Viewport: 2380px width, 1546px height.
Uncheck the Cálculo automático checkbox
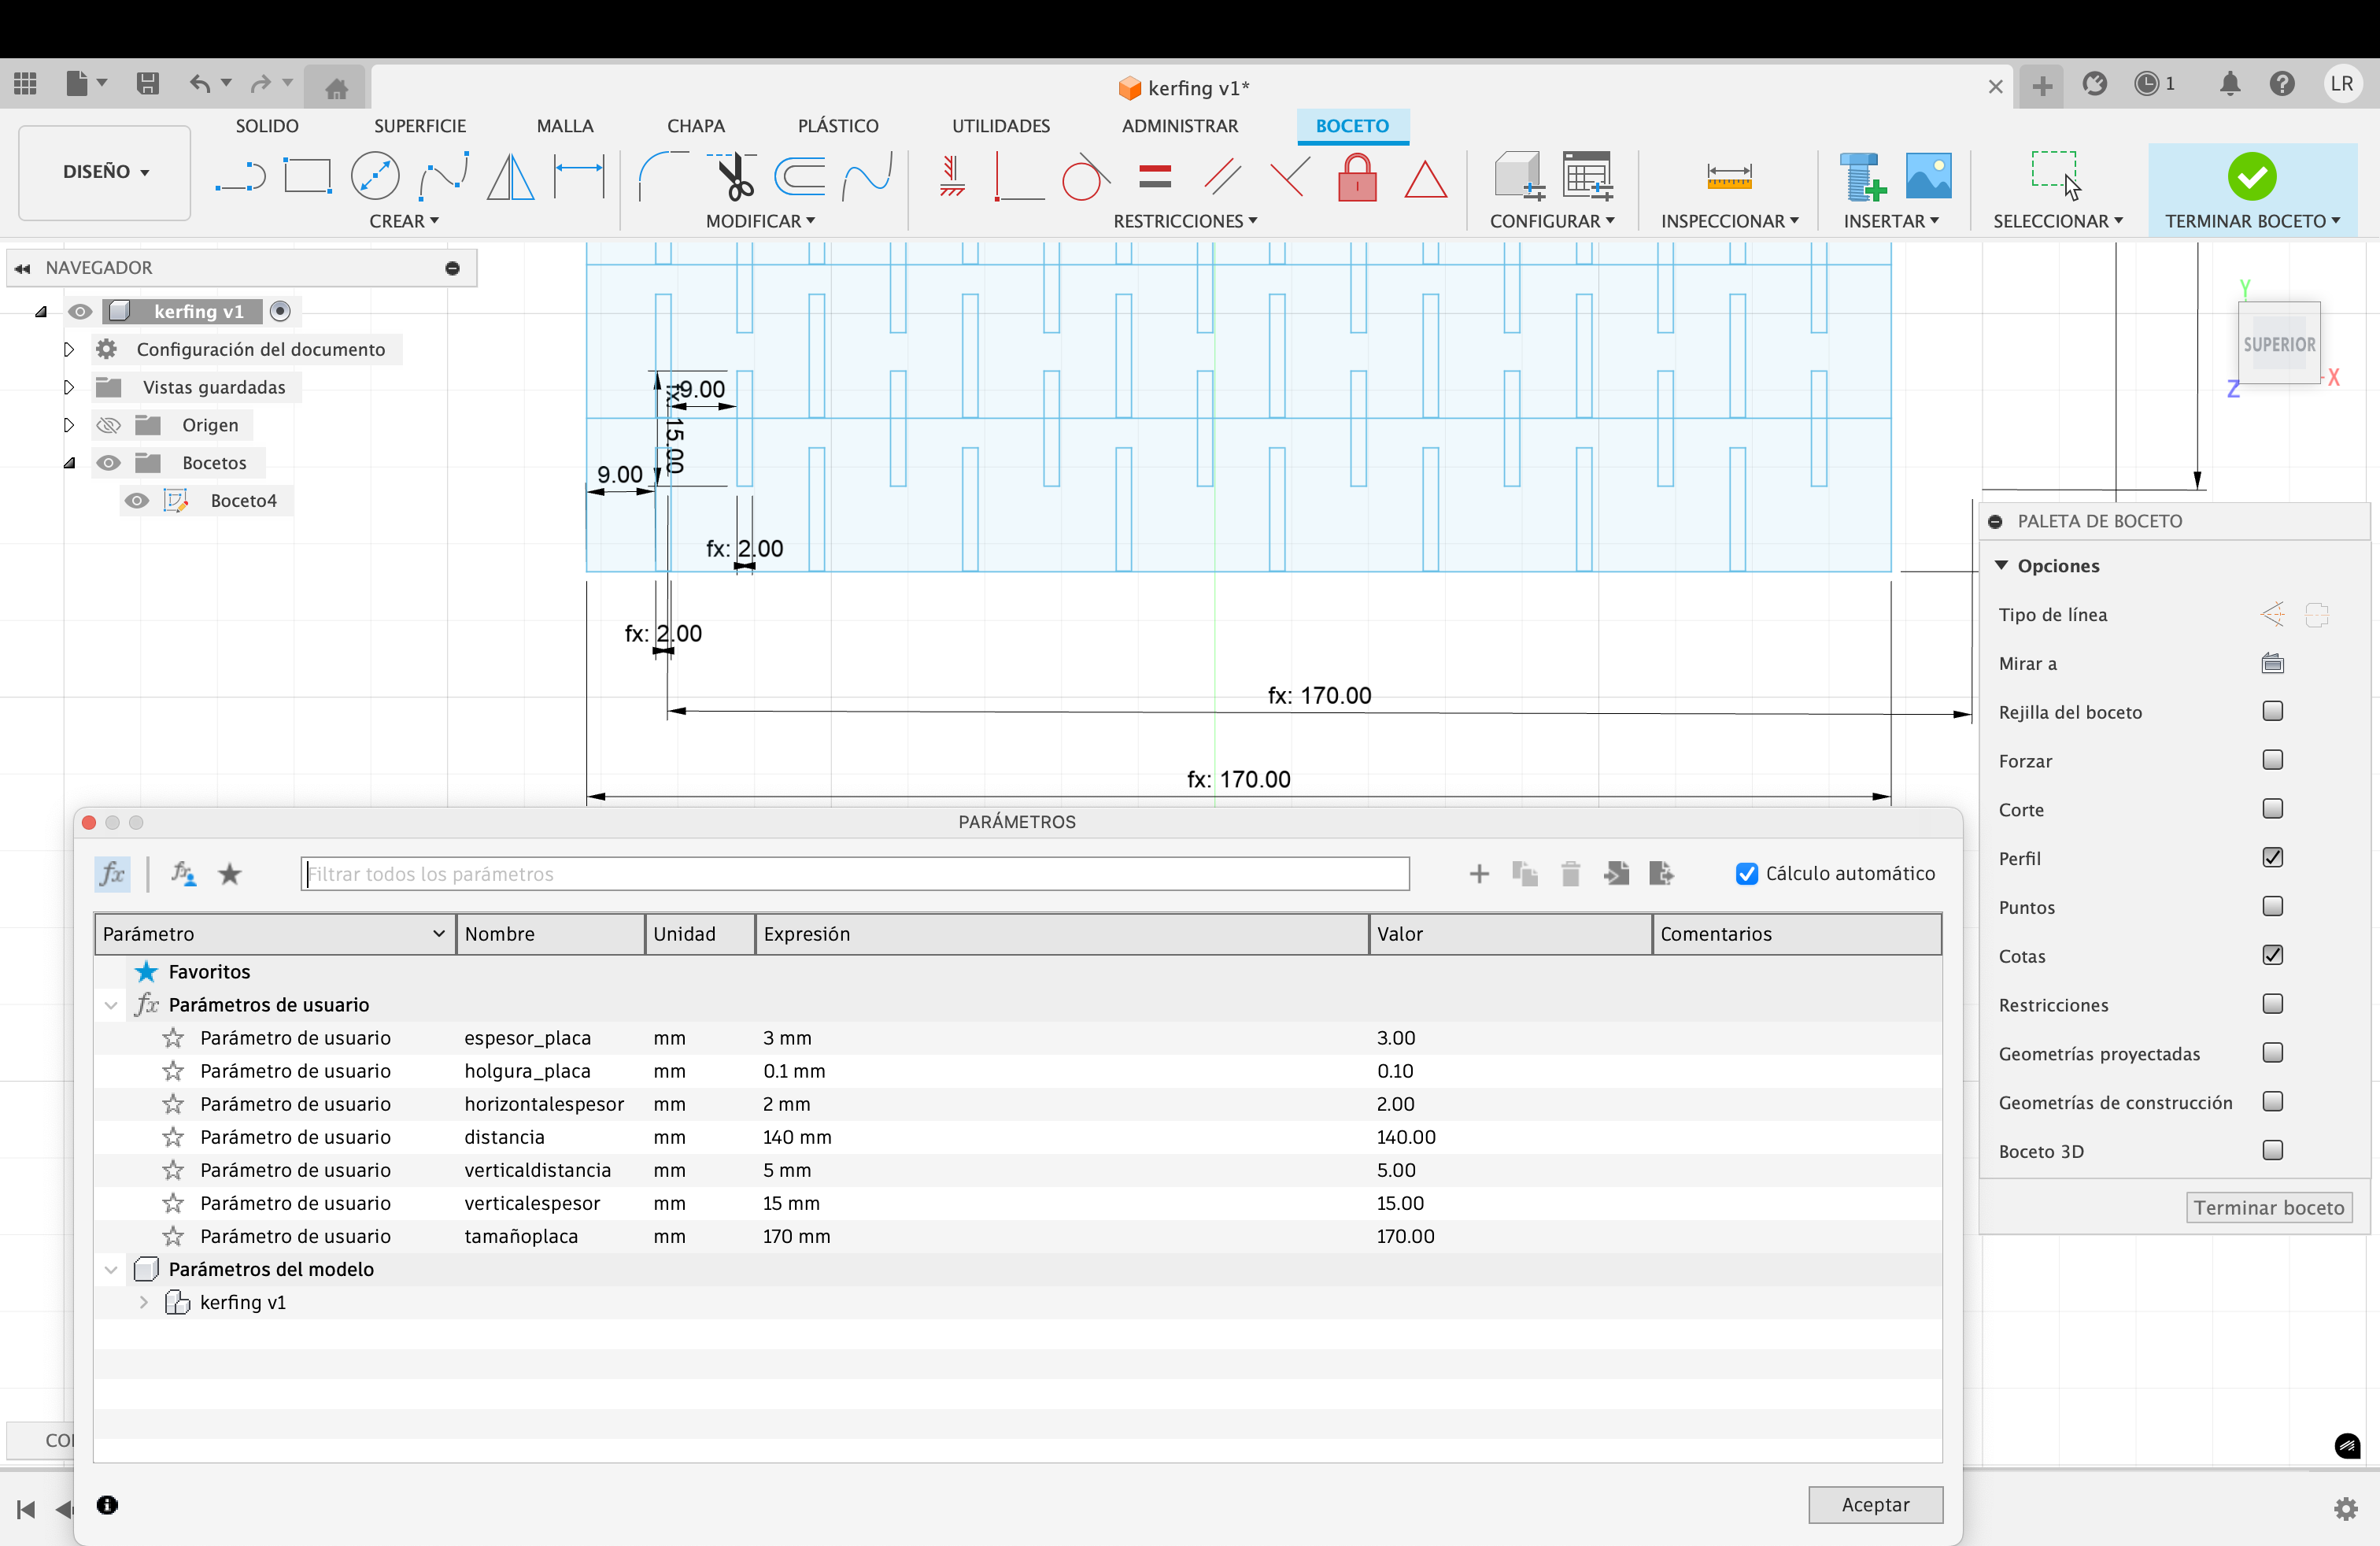pos(1746,874)
